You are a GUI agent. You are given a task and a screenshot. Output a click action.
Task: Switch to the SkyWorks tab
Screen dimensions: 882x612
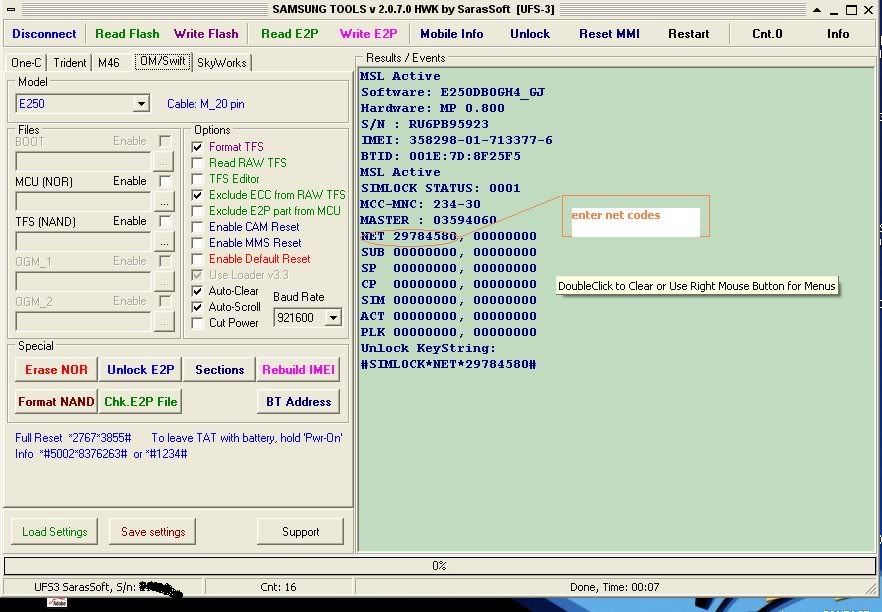[222, 62]
